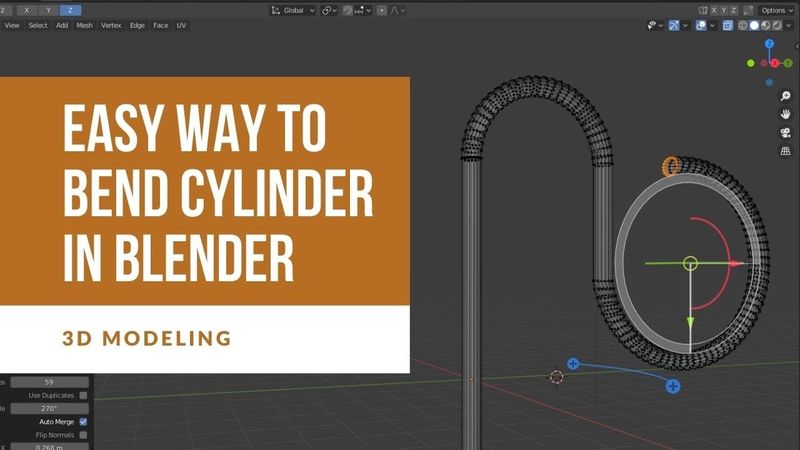
Task: Click the angle field showing 270°
Action: tap(49, 409)
